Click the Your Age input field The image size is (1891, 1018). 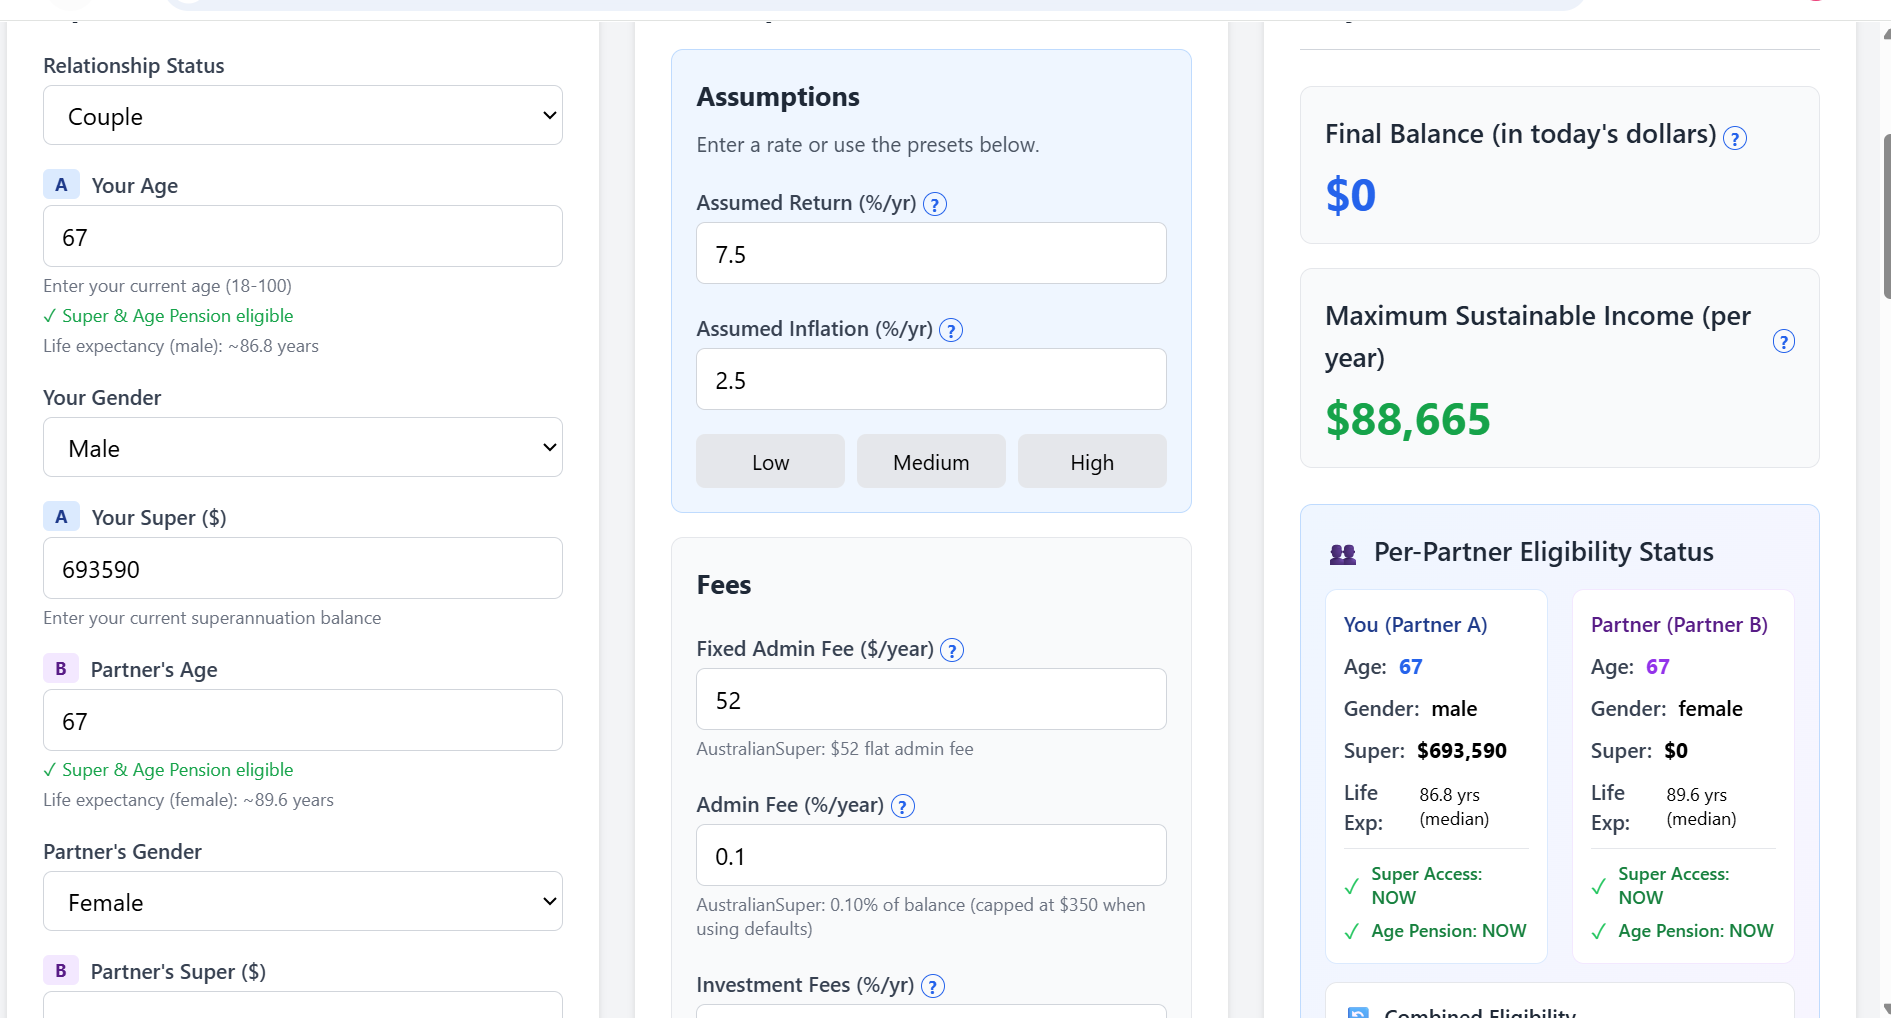point(302,237)
